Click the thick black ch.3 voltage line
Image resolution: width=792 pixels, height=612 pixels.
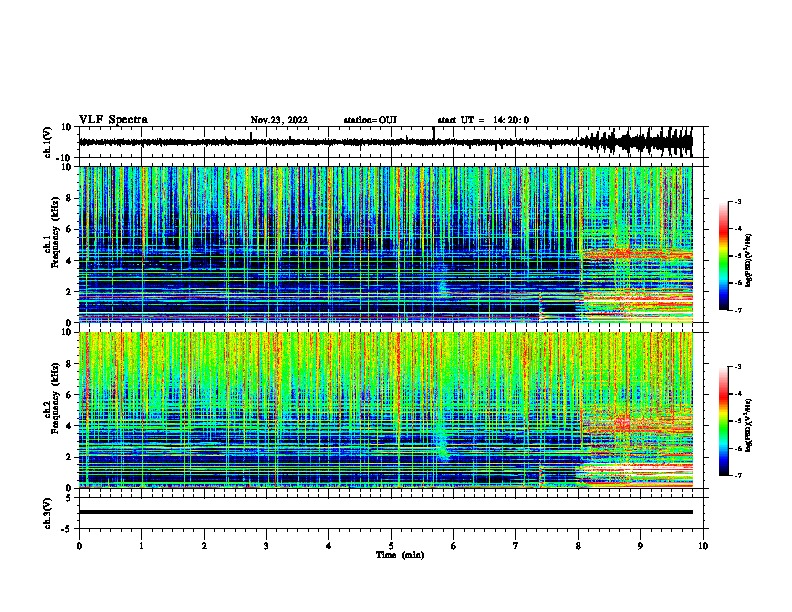(x=386, y=512)
